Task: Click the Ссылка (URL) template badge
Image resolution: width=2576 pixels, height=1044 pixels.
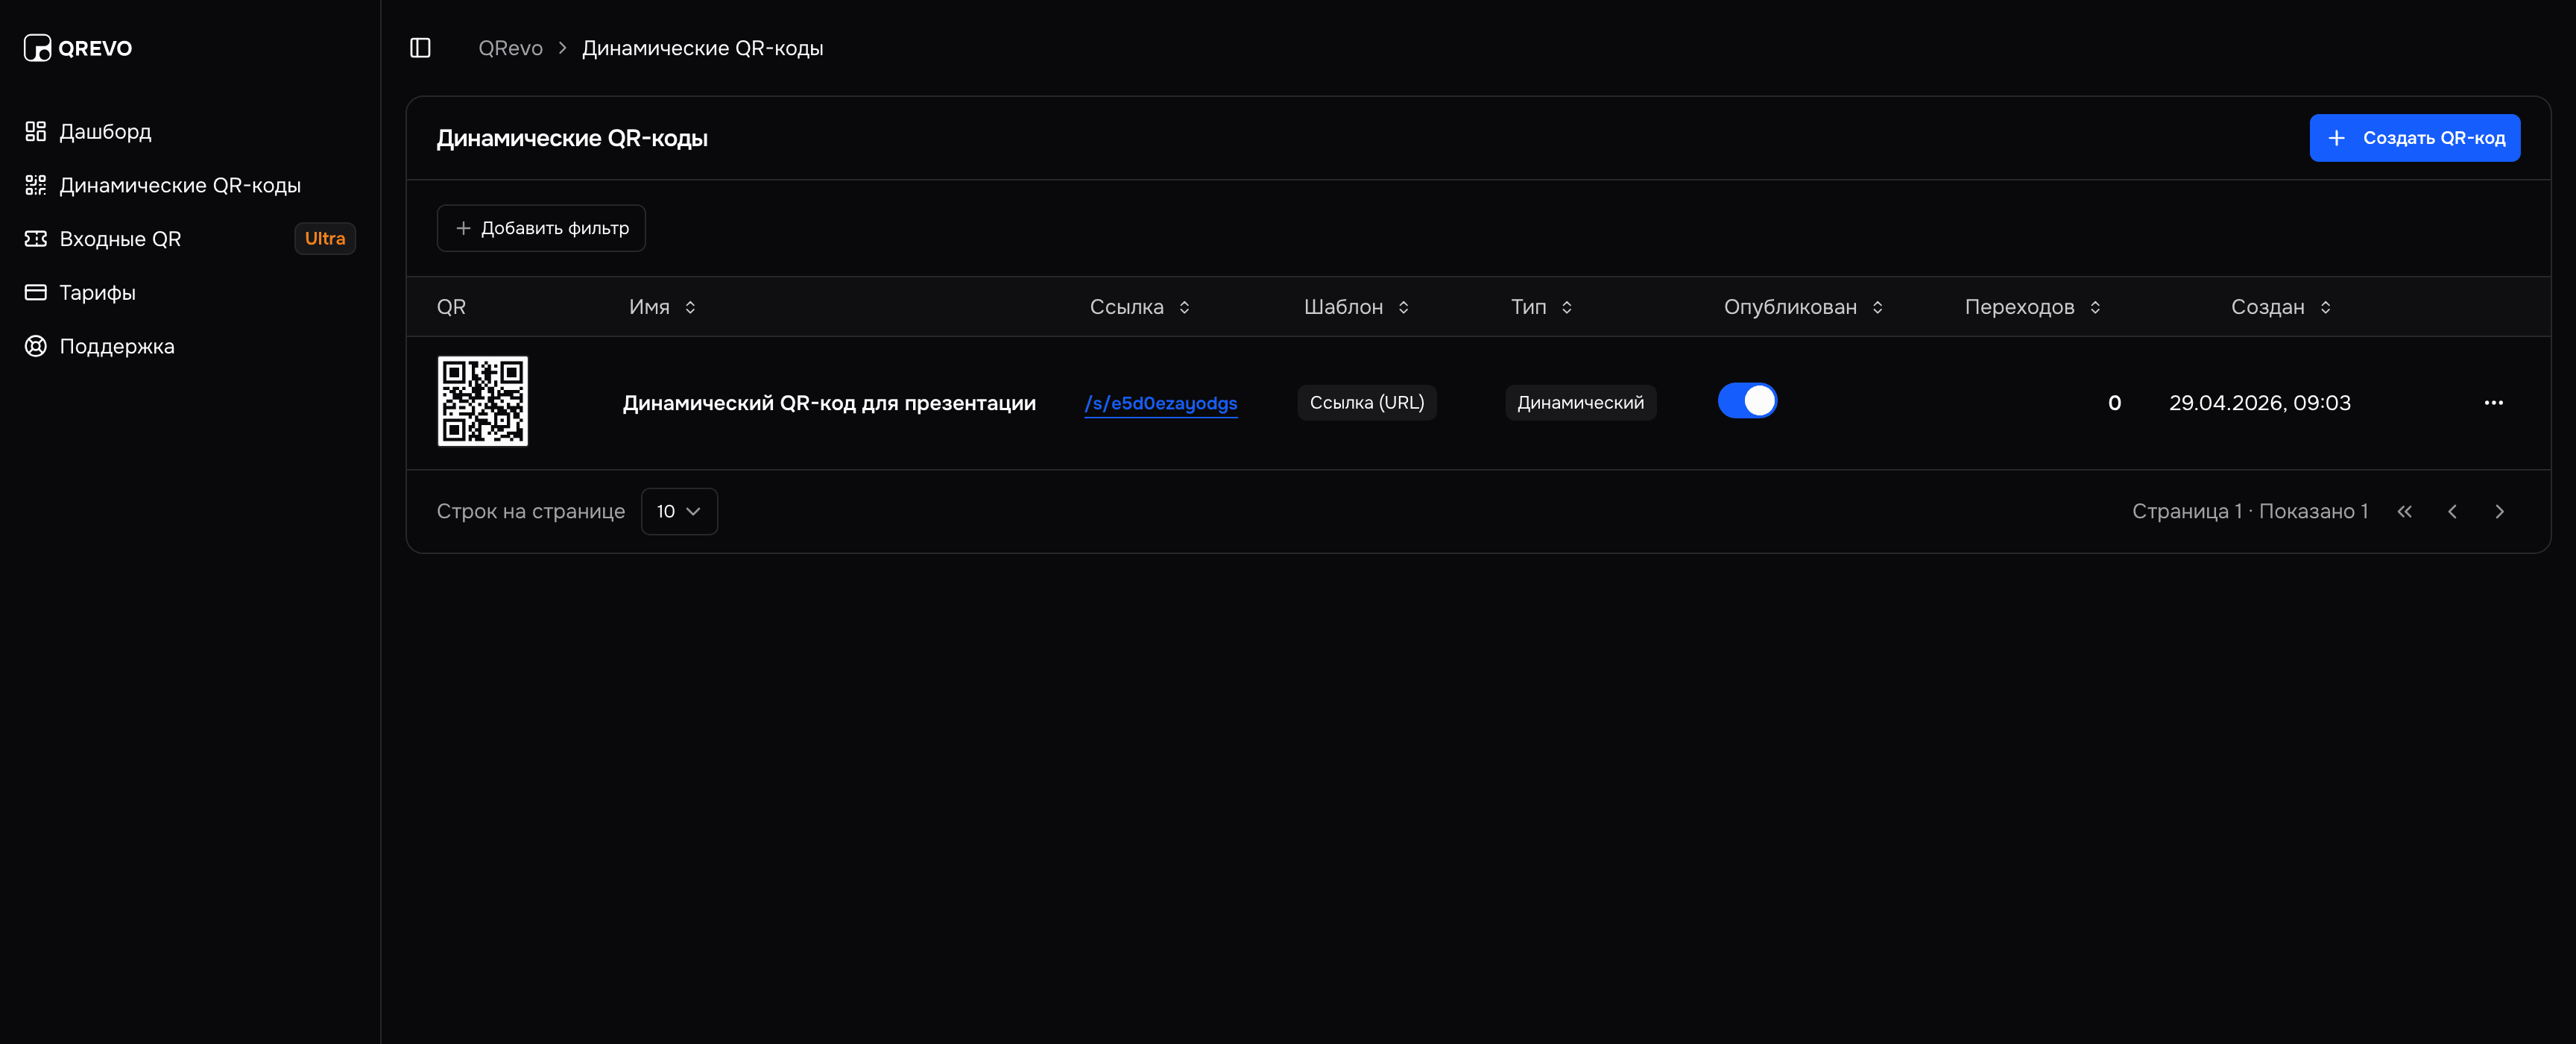Action: 1366,403
